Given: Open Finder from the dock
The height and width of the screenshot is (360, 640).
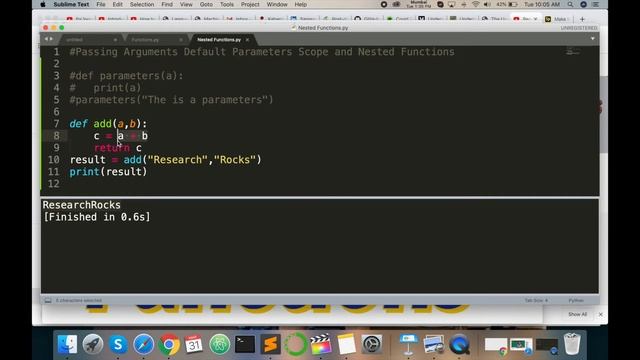Looking at the screenshot, I should pyautogui.click(x=67, y=344).
